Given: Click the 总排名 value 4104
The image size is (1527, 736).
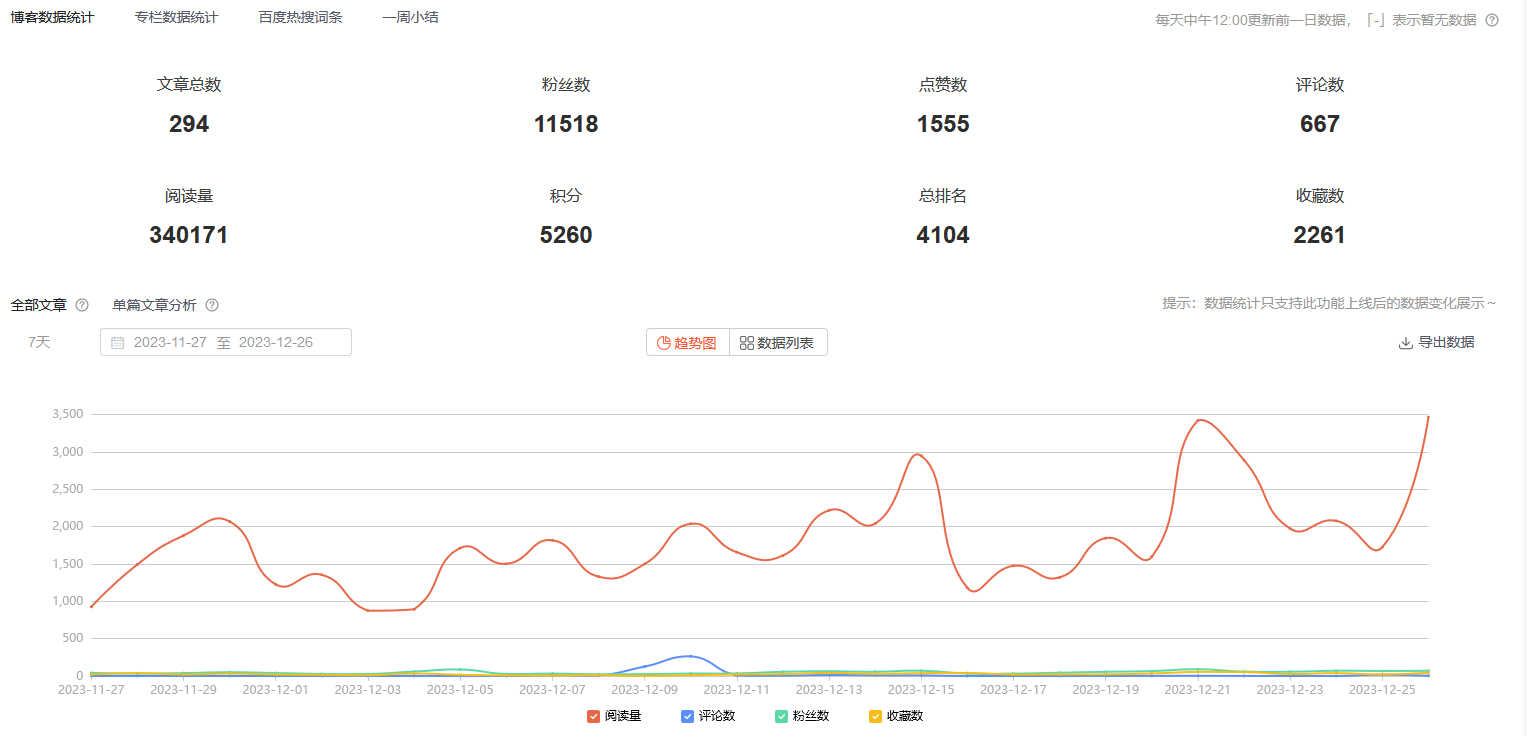Looking at the screenshot, I should [943, 235].
